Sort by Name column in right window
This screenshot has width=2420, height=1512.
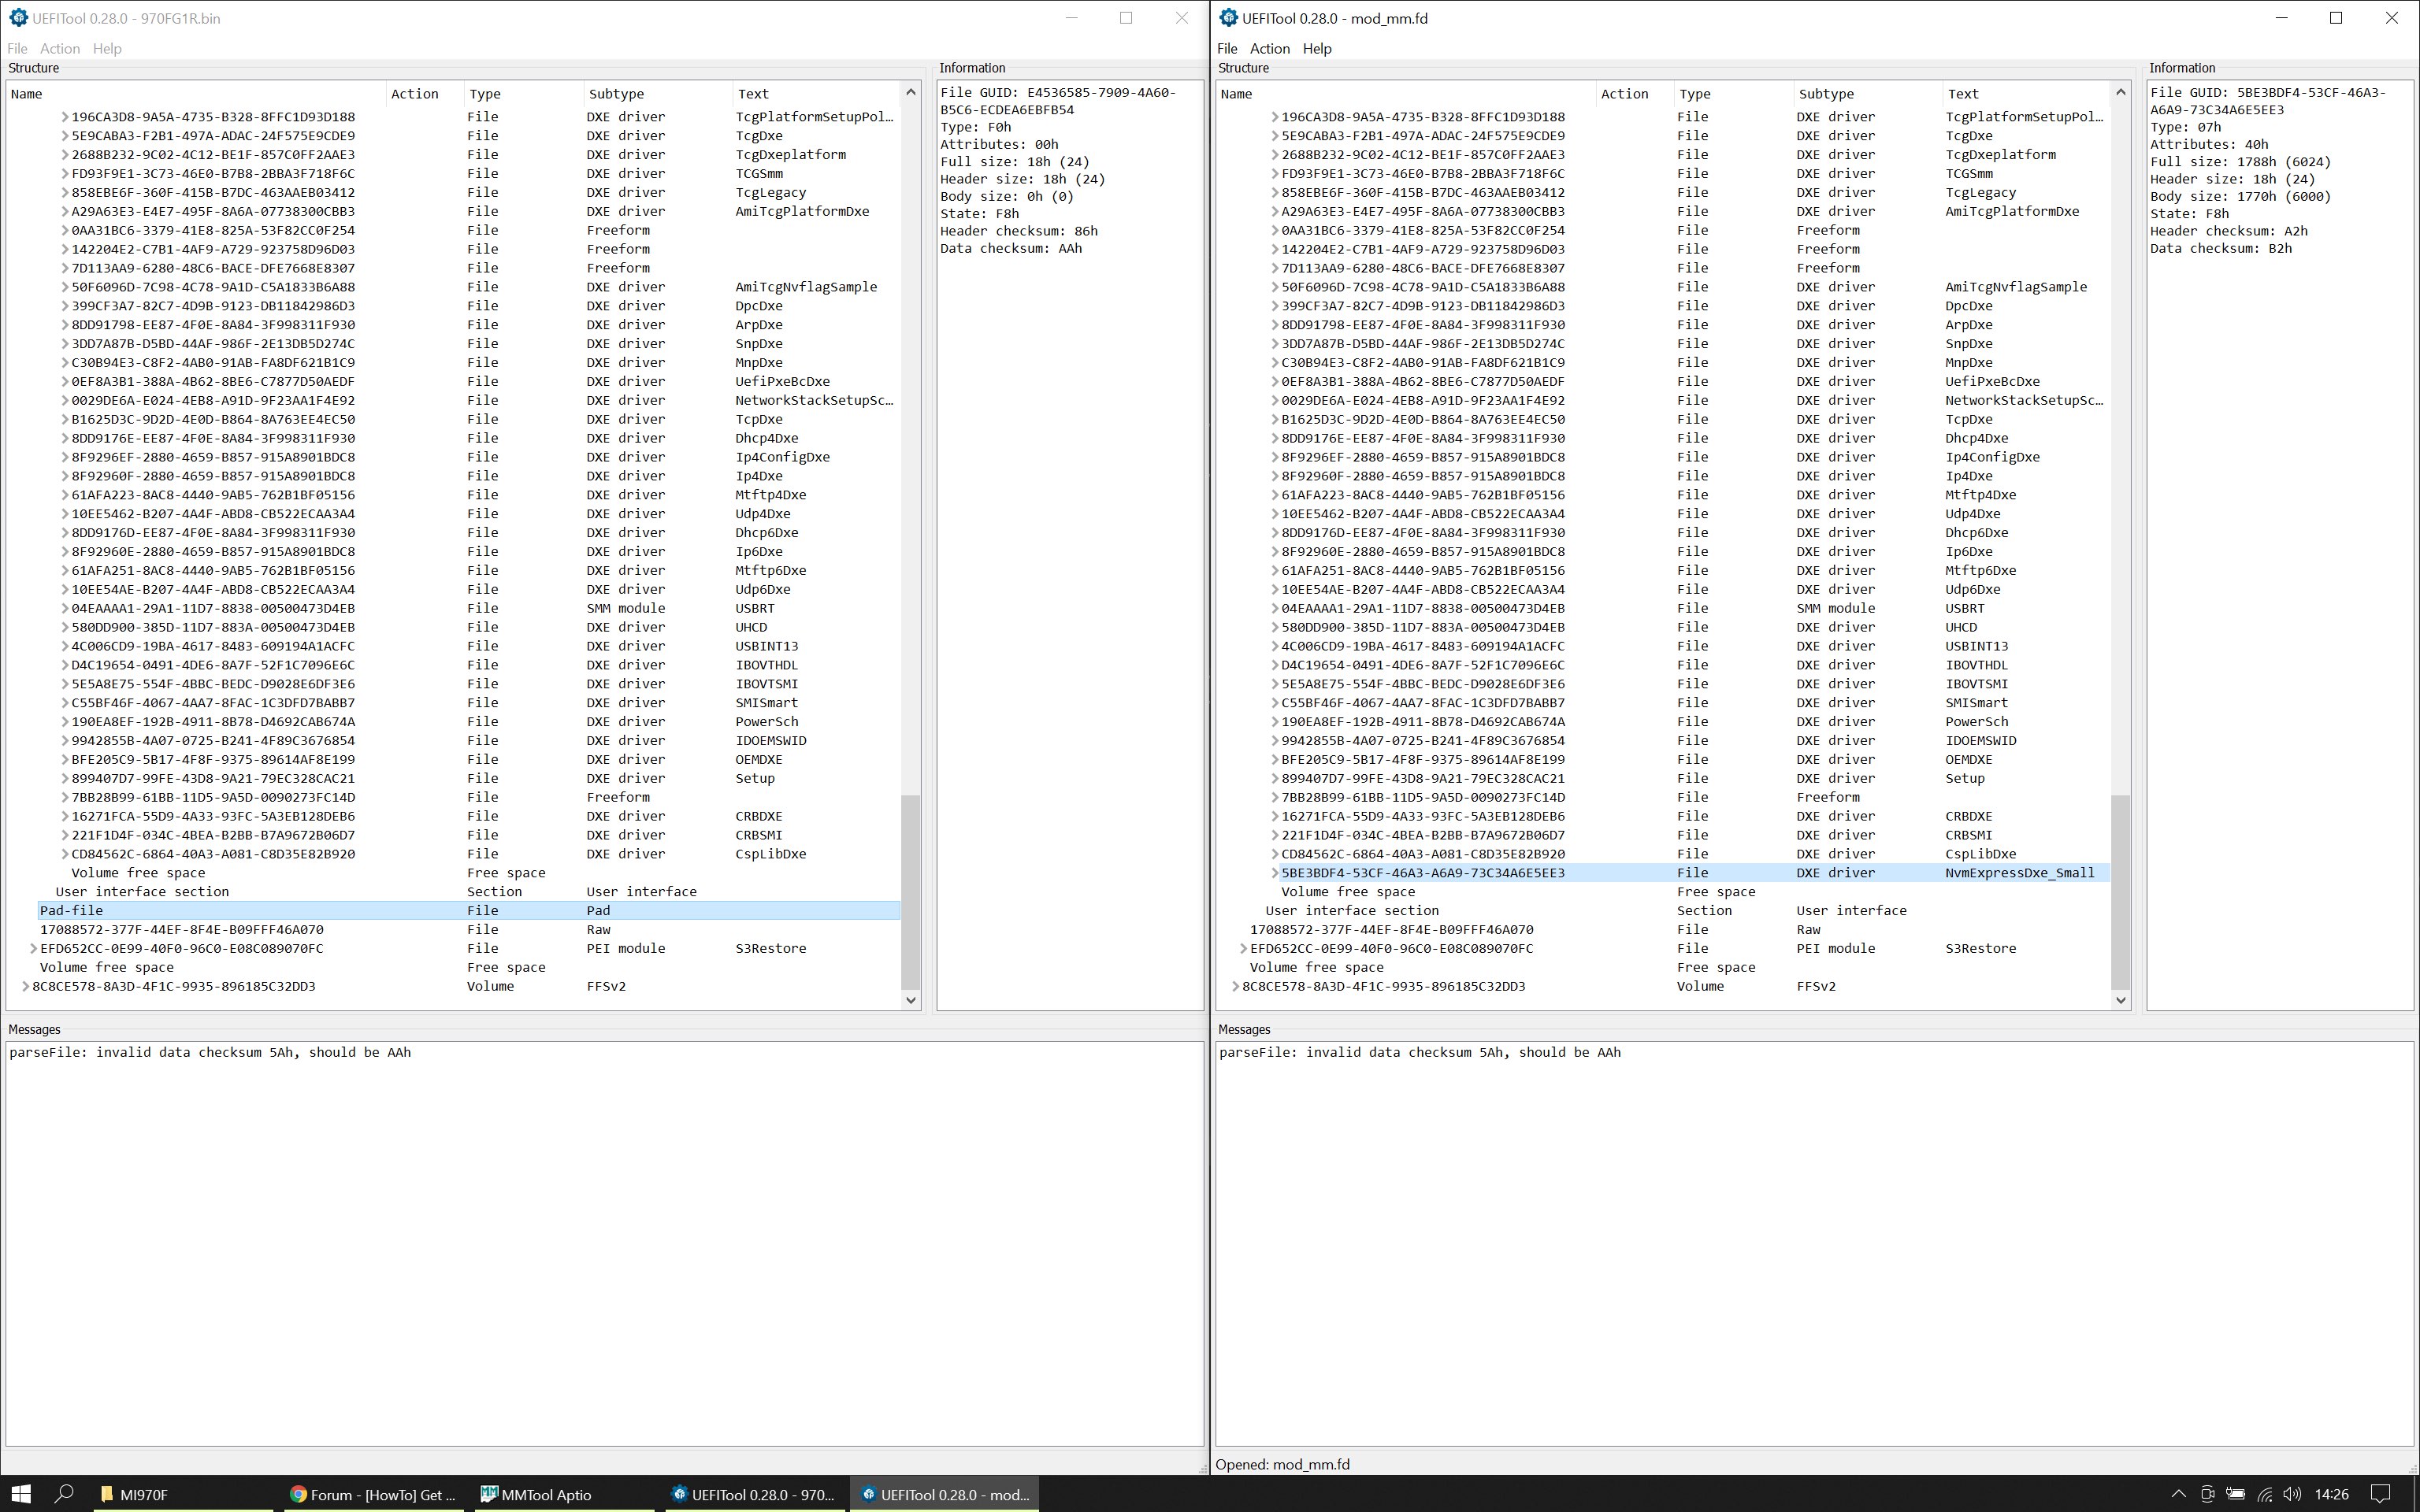[x=1406, y=94]
